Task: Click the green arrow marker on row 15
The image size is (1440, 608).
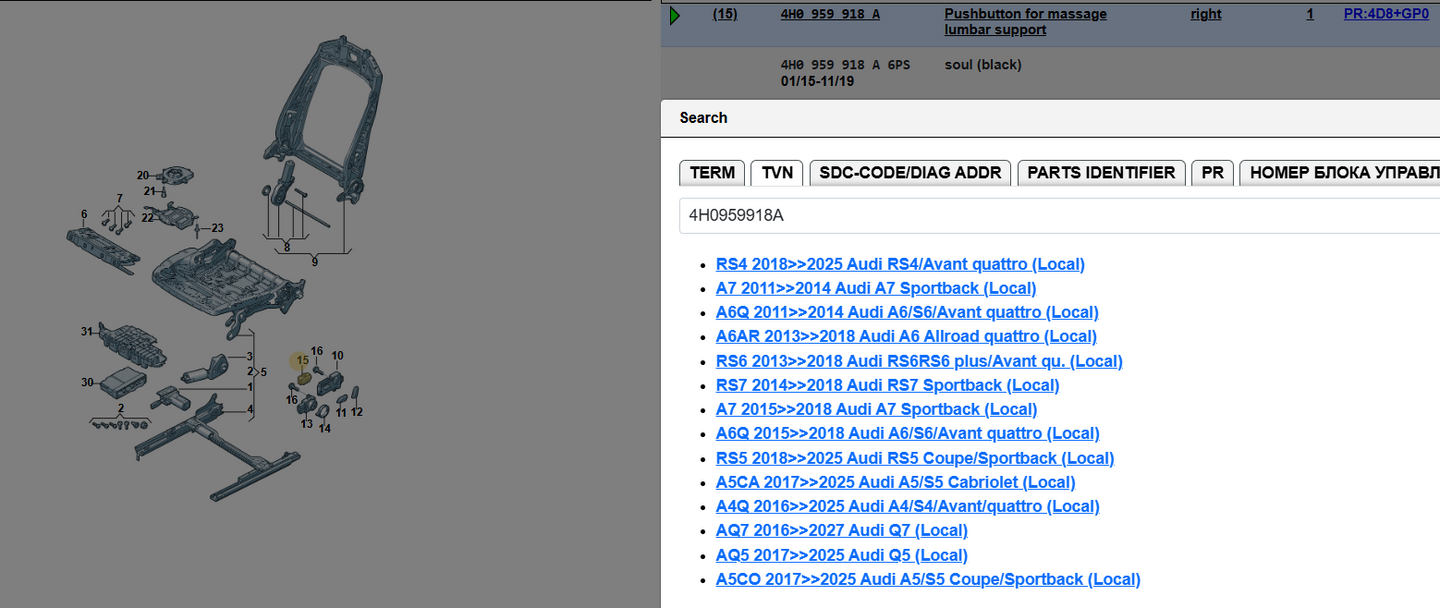Action: [675, 15]
